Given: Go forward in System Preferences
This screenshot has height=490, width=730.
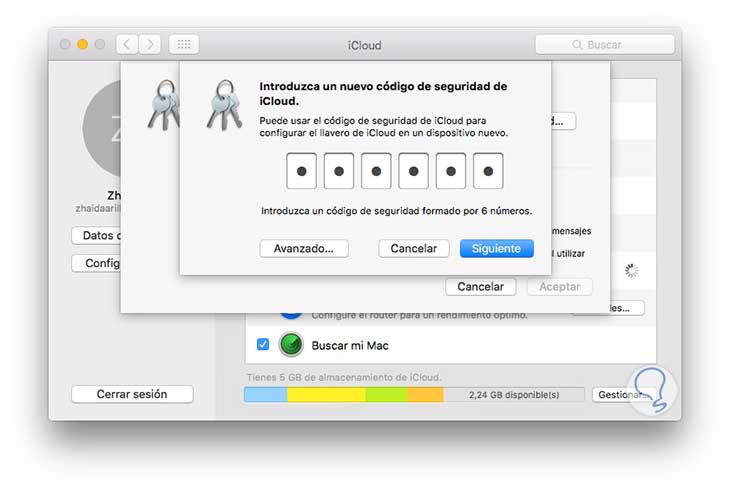Looking at the screenshot, I should click(149, 44).
